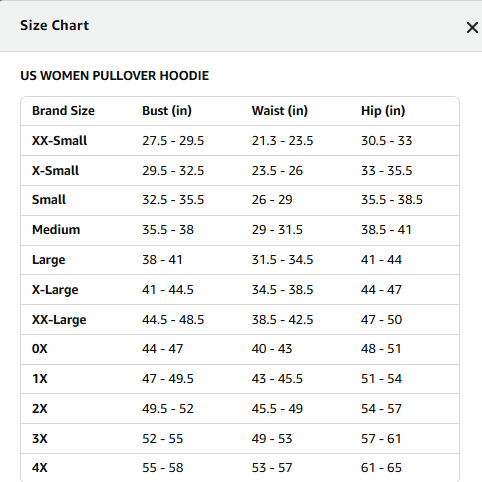This screenshot has height=482, width=482.
Task: Click the 4X size row label
Action: pos(40,468)
